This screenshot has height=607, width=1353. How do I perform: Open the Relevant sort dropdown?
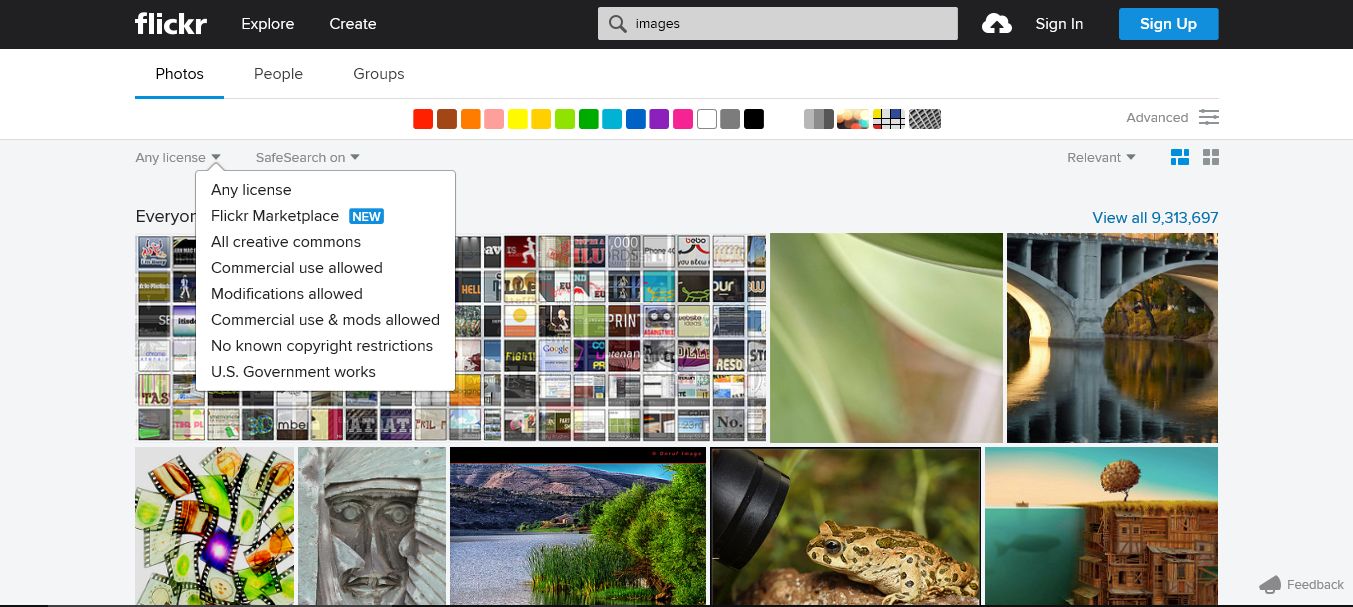(1099, 157)
